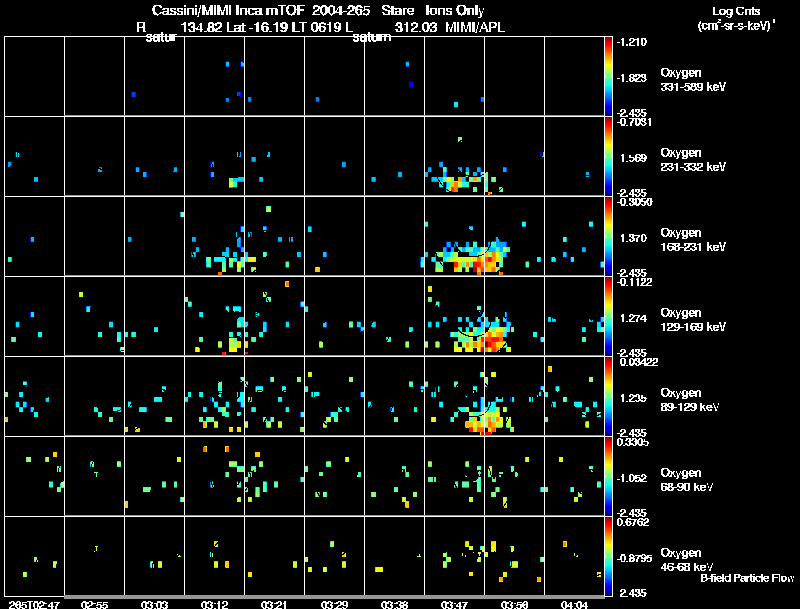The width and height of the screenshot is (800, 609).
Task: Click the '-0.3050' color scale value
Action: [x=634, y=202]
